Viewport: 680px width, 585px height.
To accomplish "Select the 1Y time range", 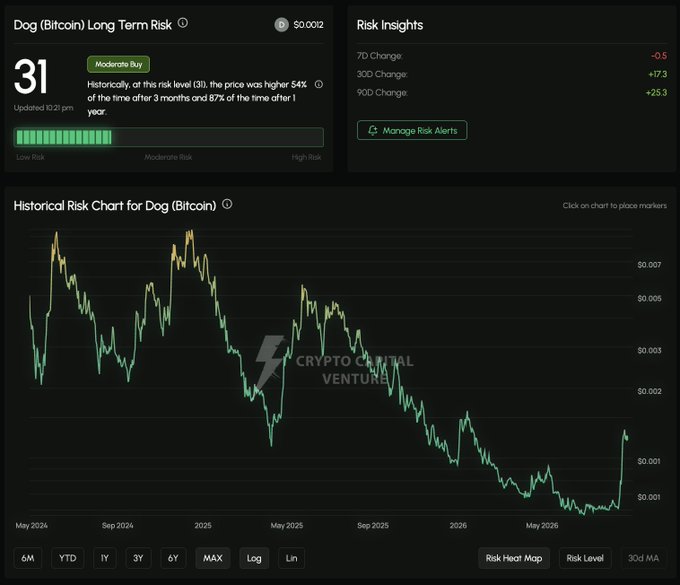I will tap(105, 558).
